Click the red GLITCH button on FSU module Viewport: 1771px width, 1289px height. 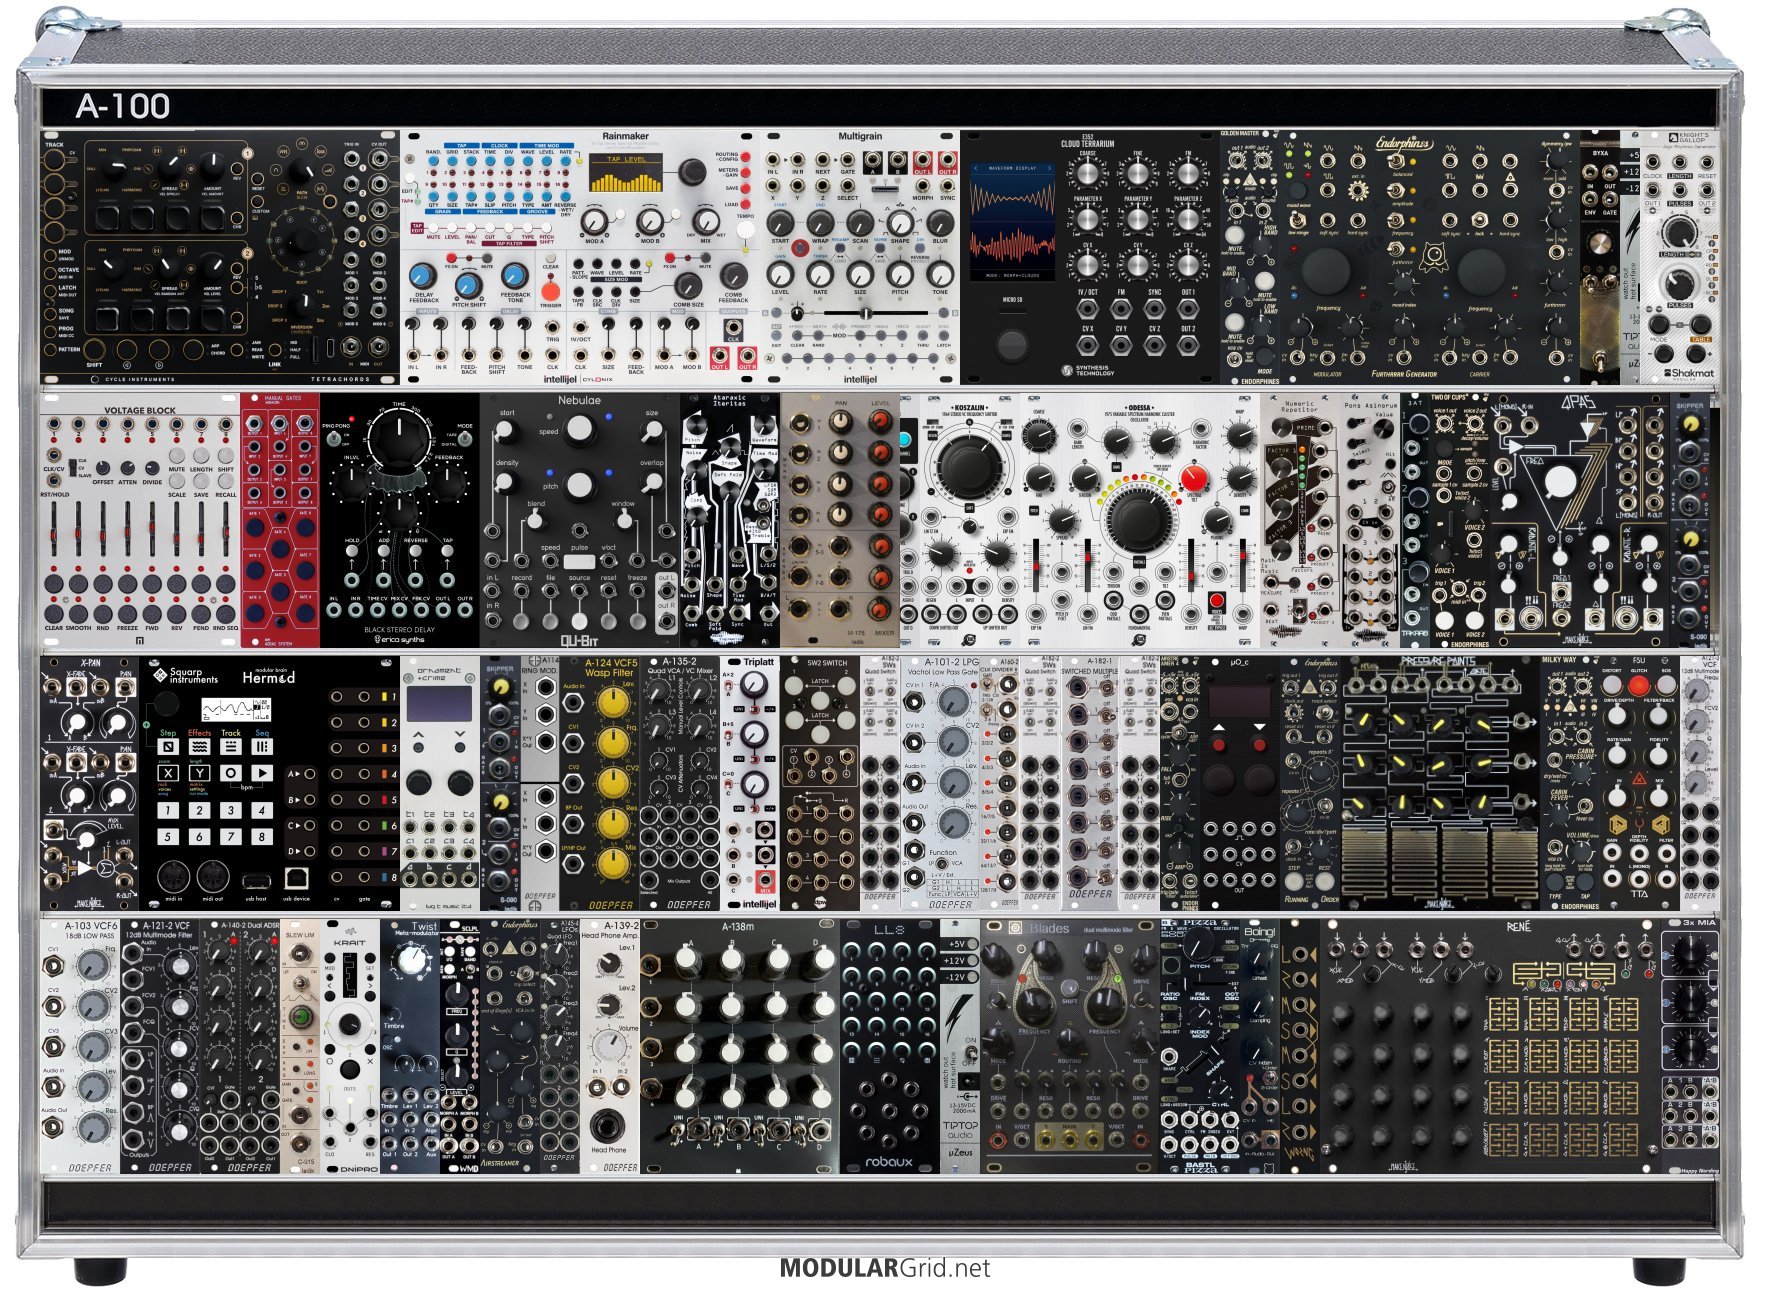[1638, 685]
